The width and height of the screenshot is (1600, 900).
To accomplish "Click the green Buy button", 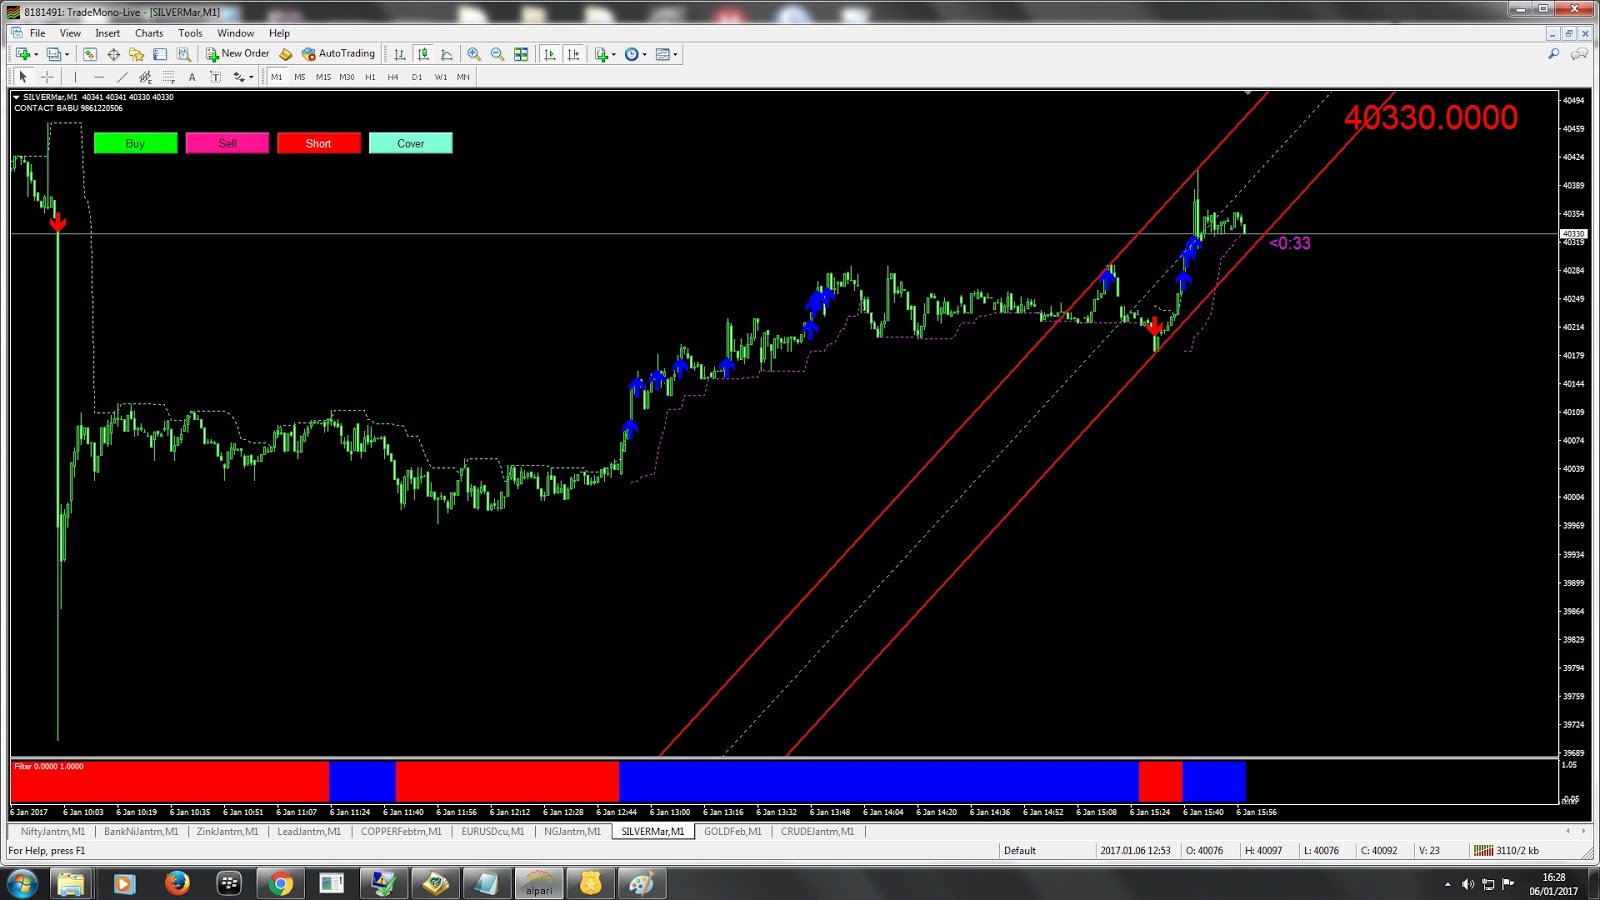I will click(134, 143).
